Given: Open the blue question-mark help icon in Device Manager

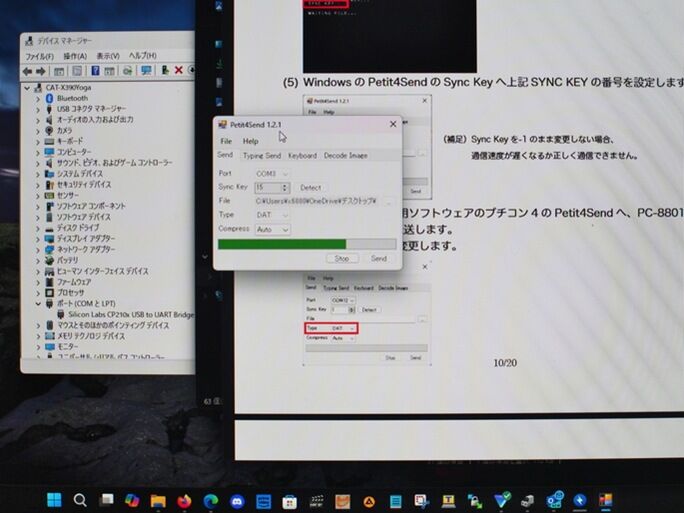Looking at the screenshot, I should (96, 71).
